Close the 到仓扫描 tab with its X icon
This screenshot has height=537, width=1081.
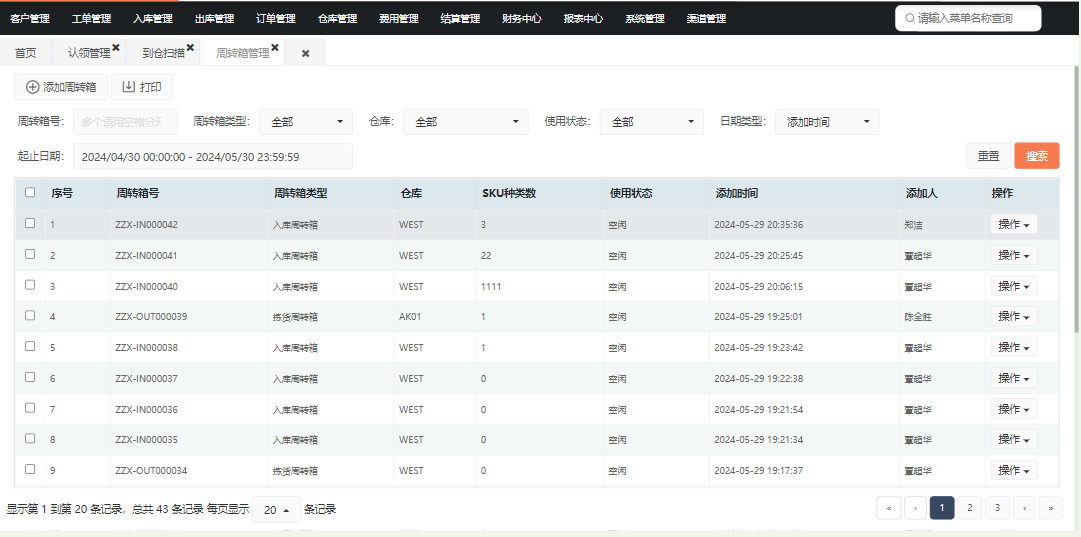(x=190, y=48)
